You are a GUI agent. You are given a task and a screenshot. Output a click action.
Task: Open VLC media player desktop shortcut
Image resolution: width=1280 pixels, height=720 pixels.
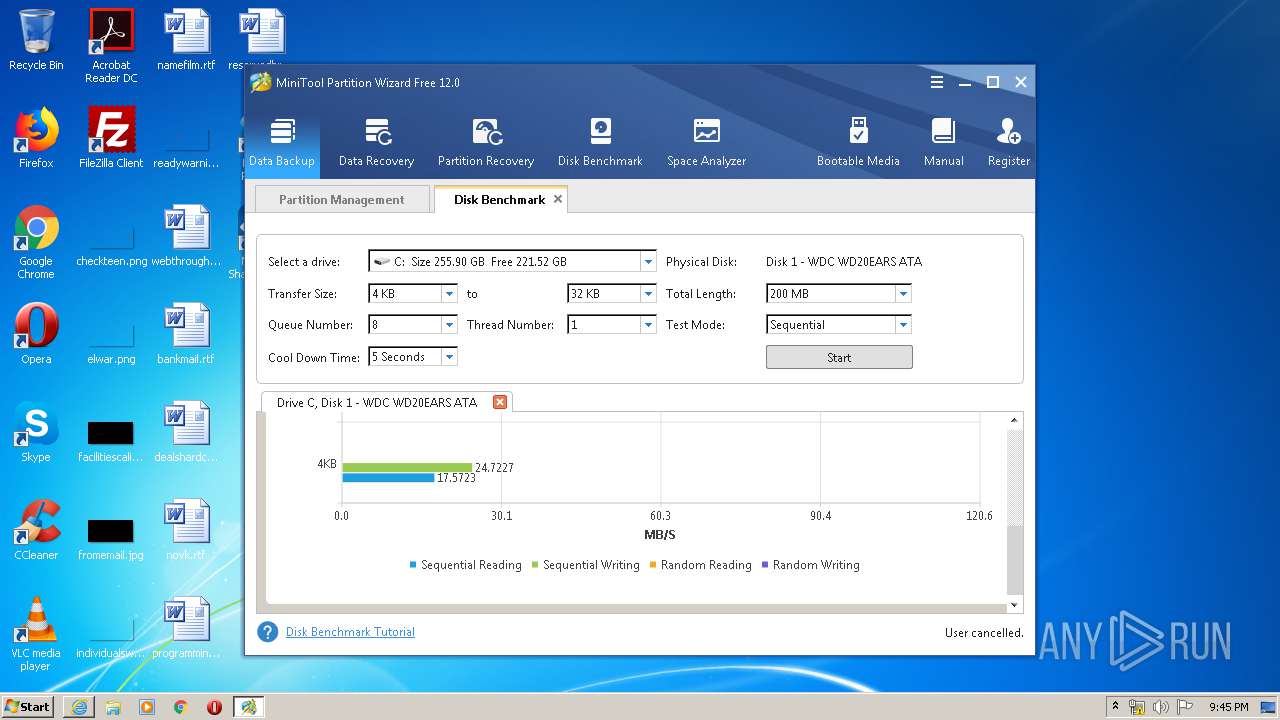[36, 634]
